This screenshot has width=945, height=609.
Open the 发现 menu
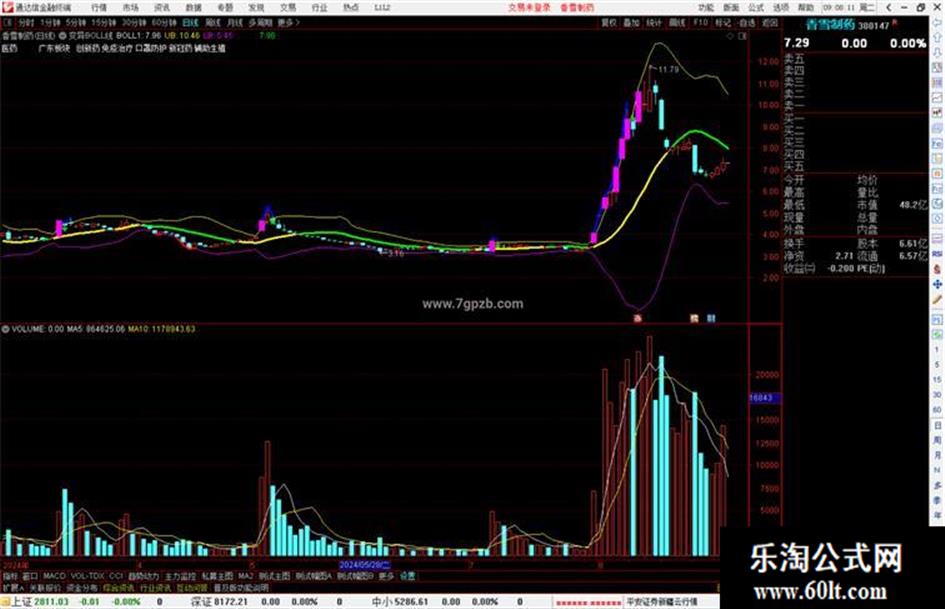(x=256, y=8)
